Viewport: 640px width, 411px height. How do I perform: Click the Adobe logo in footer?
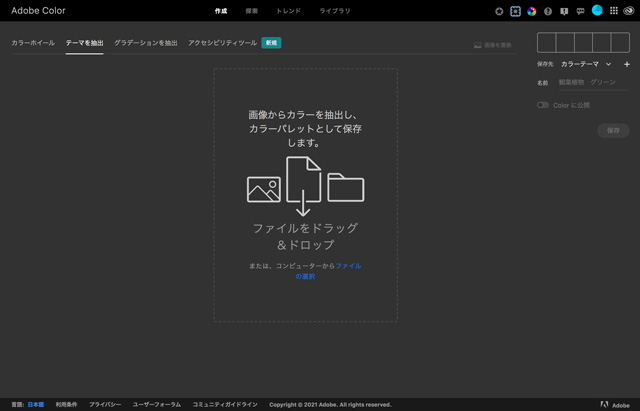pos(615,405)
